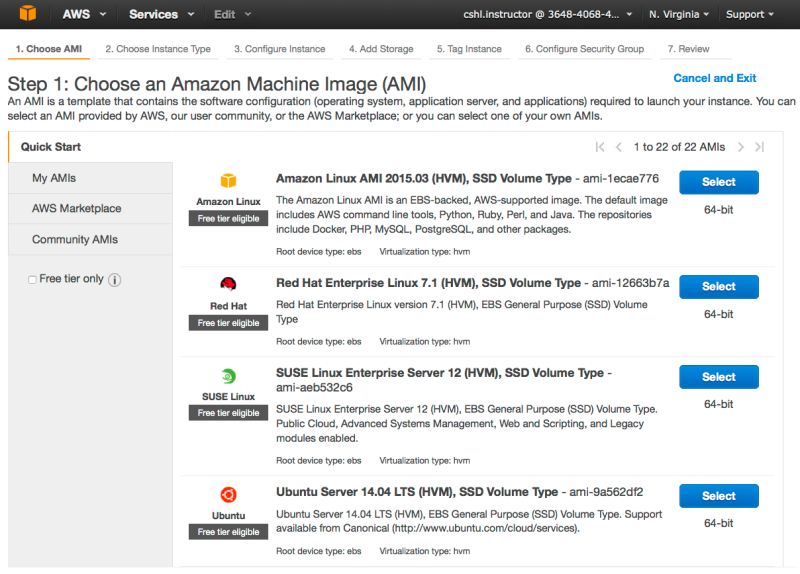Switch to 2. Choose Instance Type step
800x574 pixels.
(x=158, y=49)
